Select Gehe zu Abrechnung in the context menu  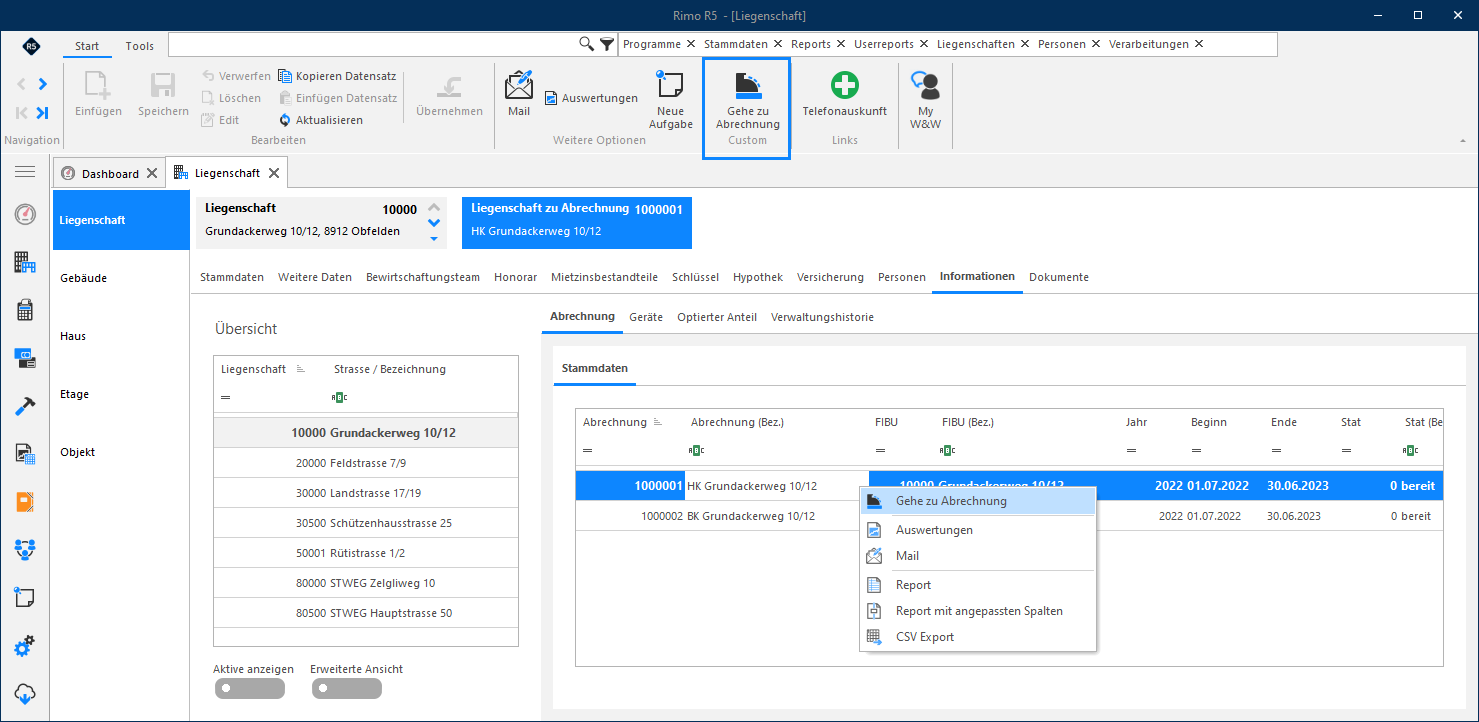click(x=978, y=501)
